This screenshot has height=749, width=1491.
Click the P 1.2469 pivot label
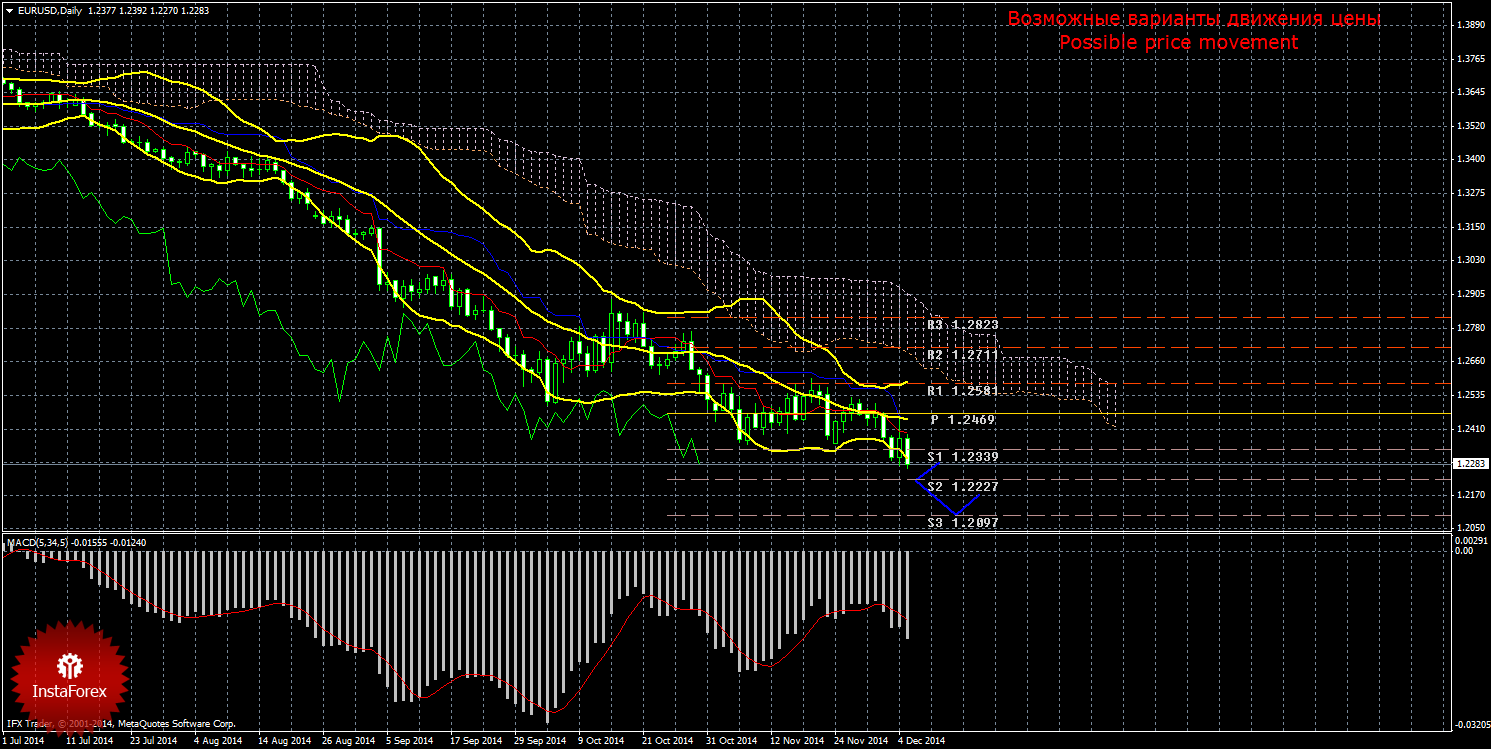click(x=962, y=420)
